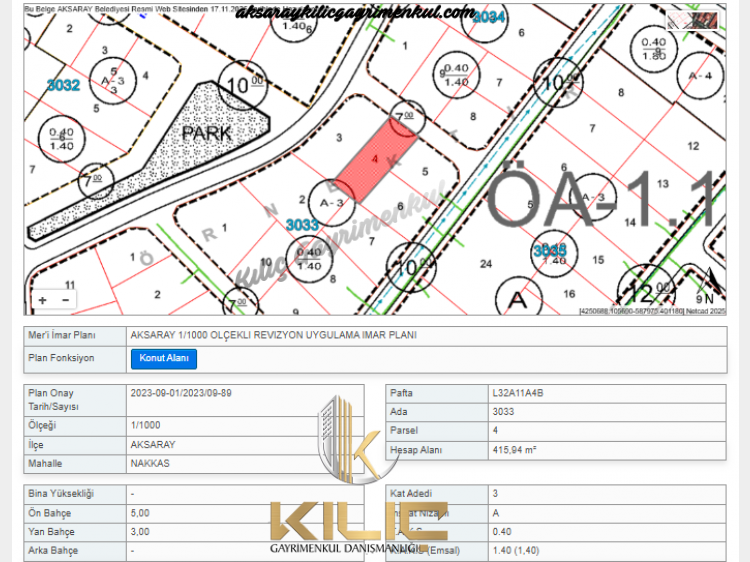Click block number 3032 label
The height and width of the screenshot is (562, 750).
63,86
